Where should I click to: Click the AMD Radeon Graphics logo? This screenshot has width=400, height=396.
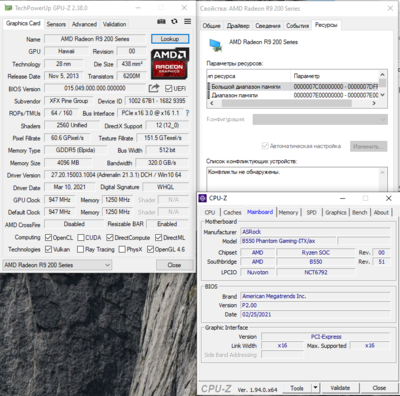[x=170, y=64]
